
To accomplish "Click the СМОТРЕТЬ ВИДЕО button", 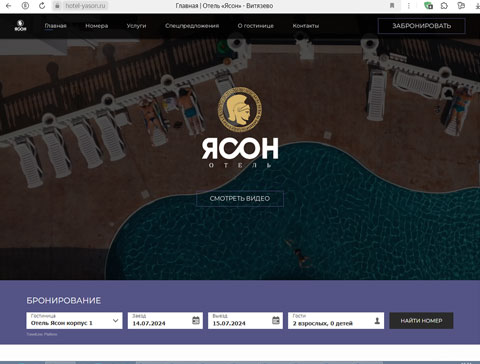I will (240, 199).
